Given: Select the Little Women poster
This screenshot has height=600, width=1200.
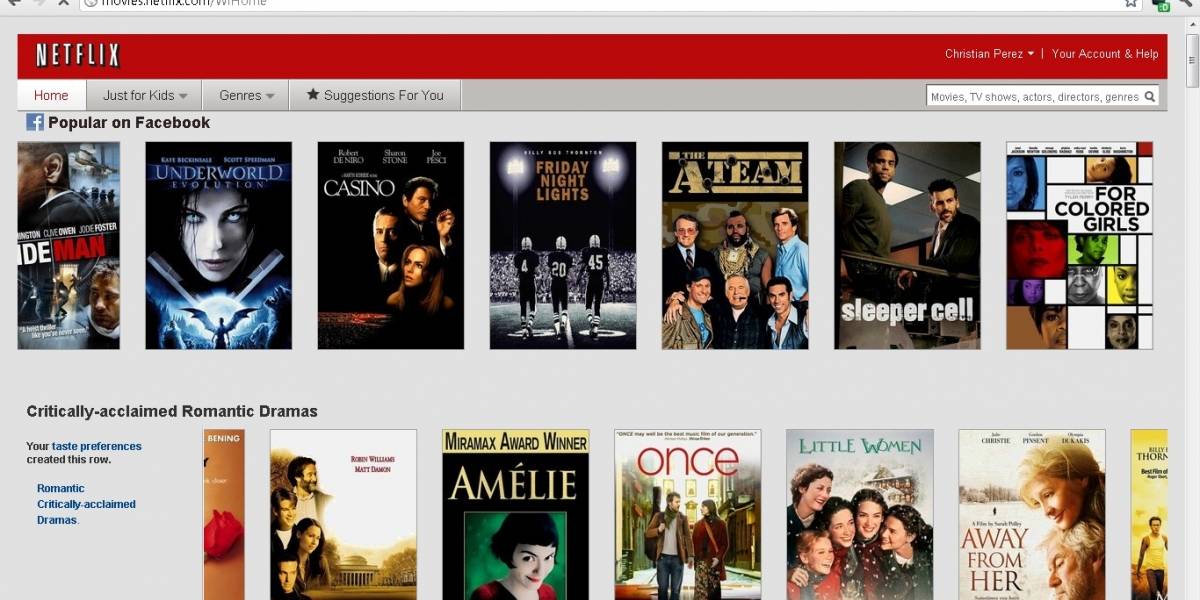Looking at the screenshot, I should click(860, 515).
